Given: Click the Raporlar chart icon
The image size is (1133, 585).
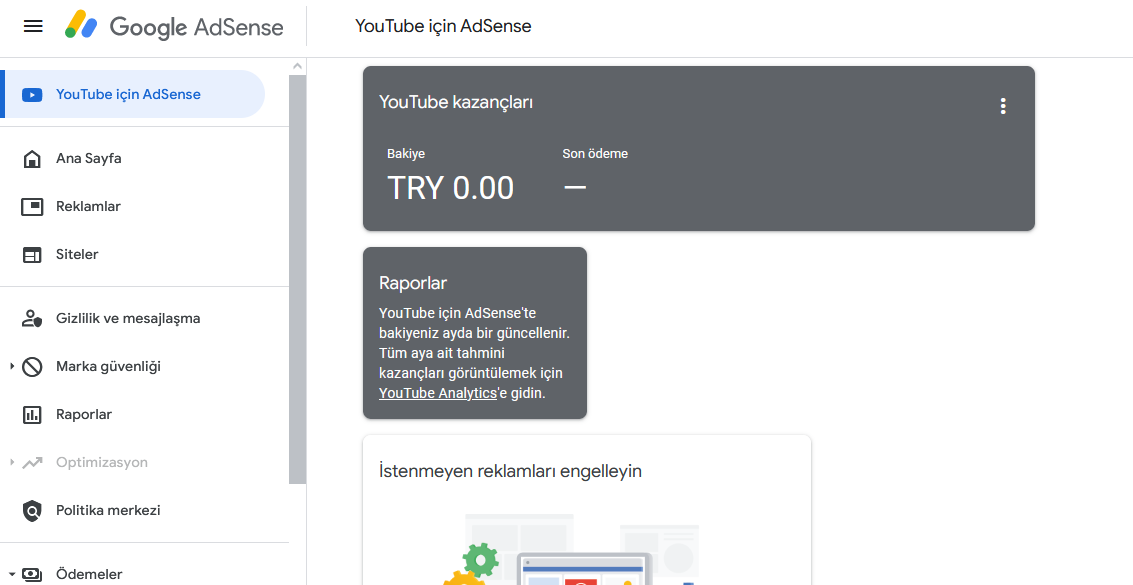Looking at the screenshot, I should pyautogui.click(x=32, y=415).
